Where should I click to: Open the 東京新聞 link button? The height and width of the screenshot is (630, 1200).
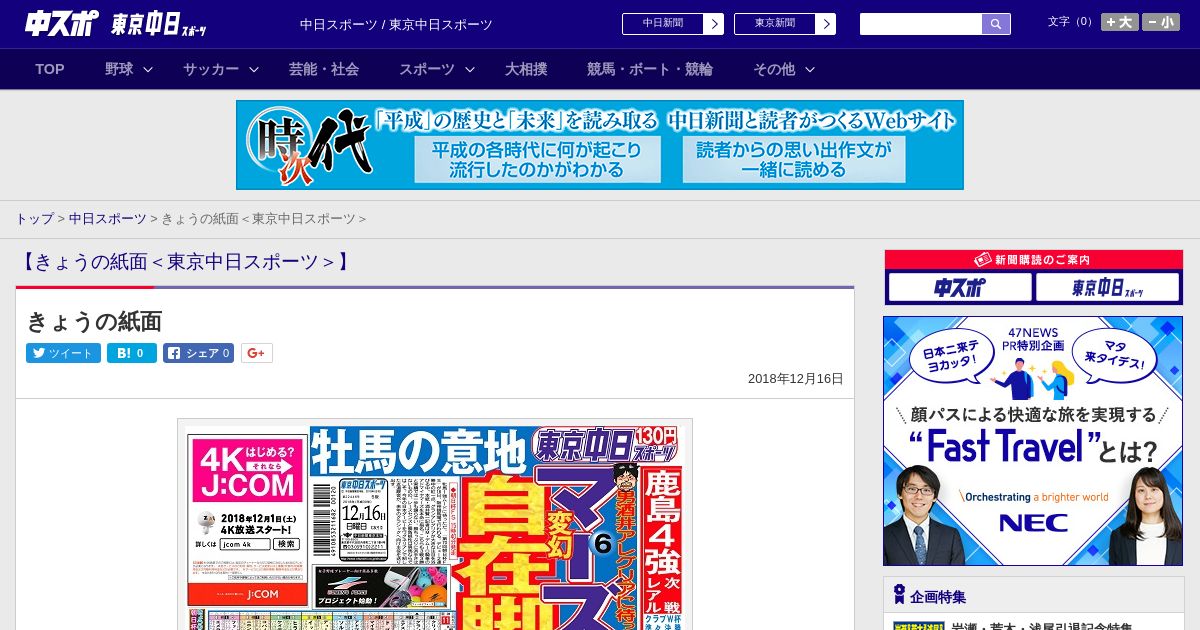775,24
